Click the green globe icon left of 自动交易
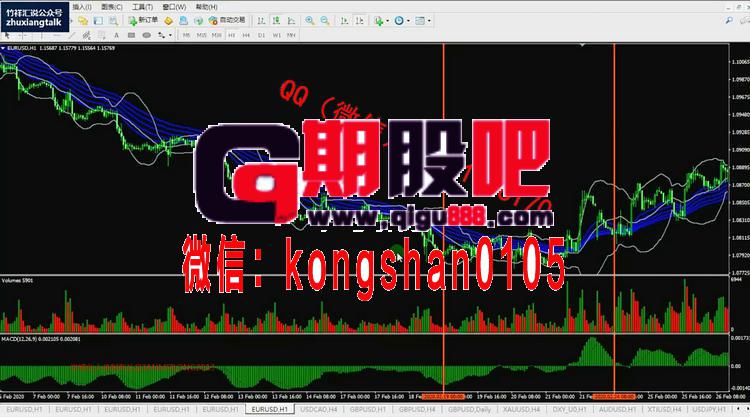750x417 pixels. [x=199, y=21]
